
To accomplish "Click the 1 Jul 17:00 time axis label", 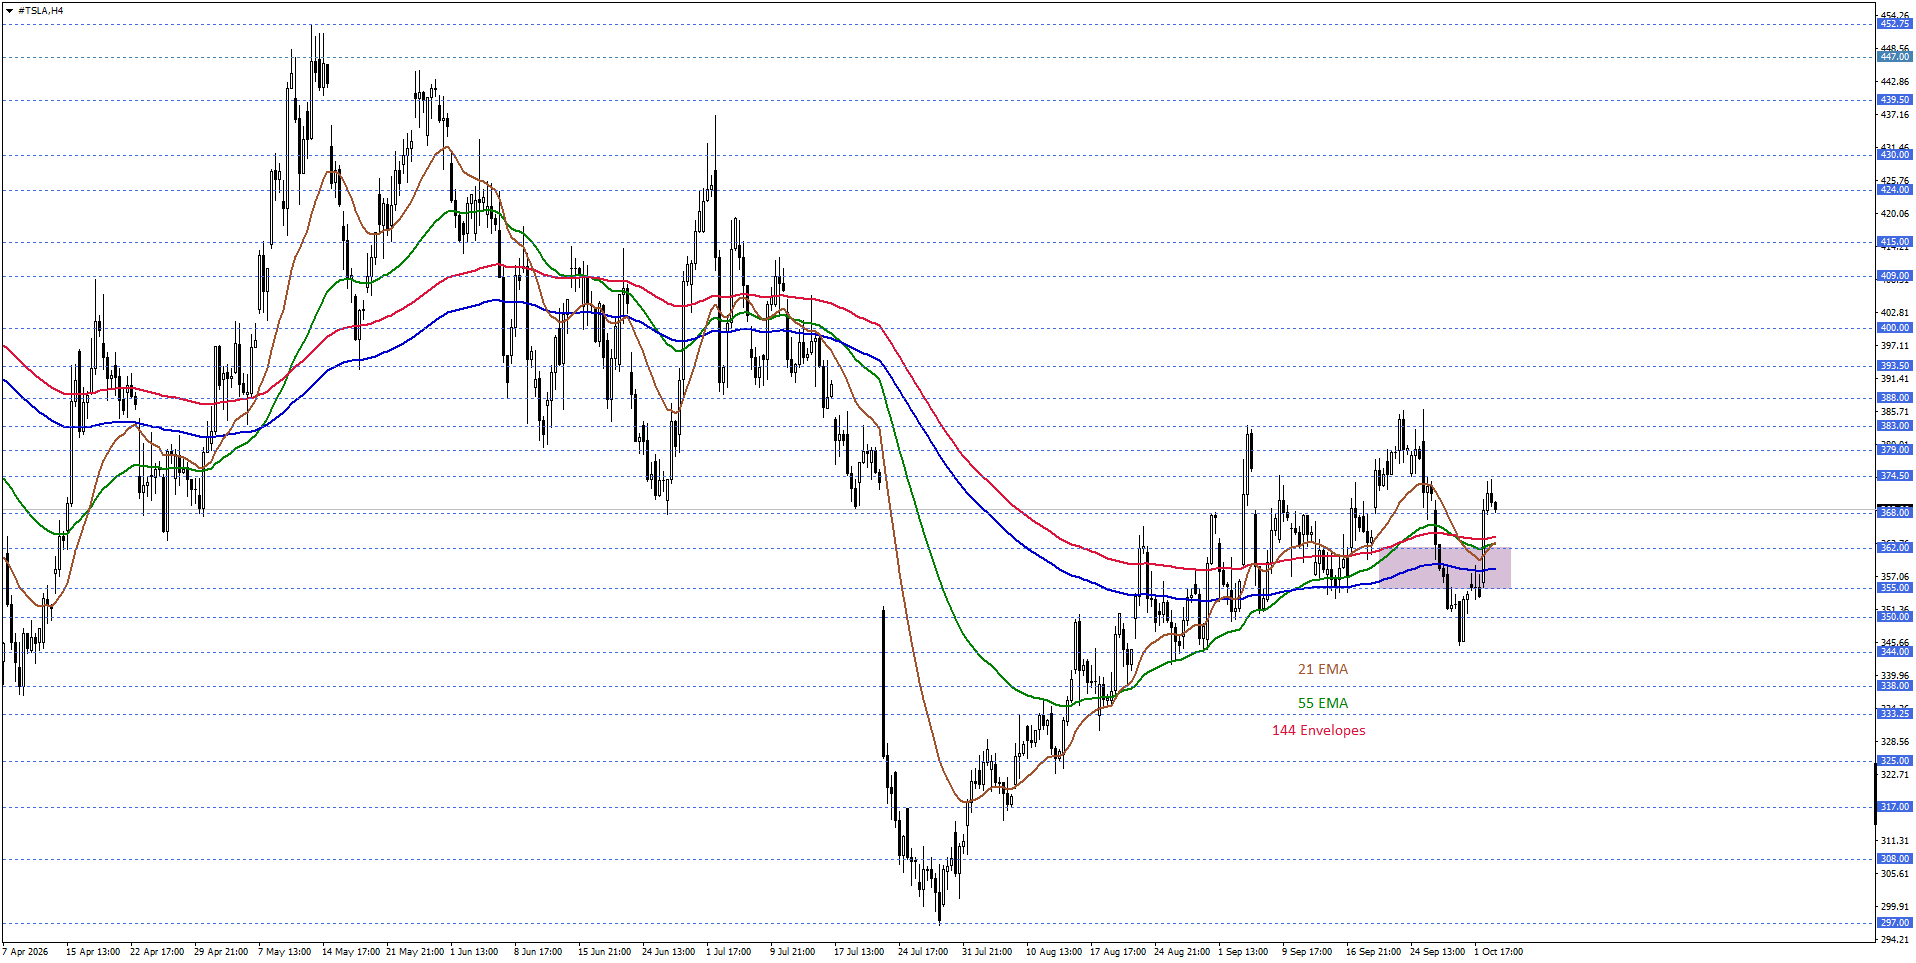I will pos(728,952).
